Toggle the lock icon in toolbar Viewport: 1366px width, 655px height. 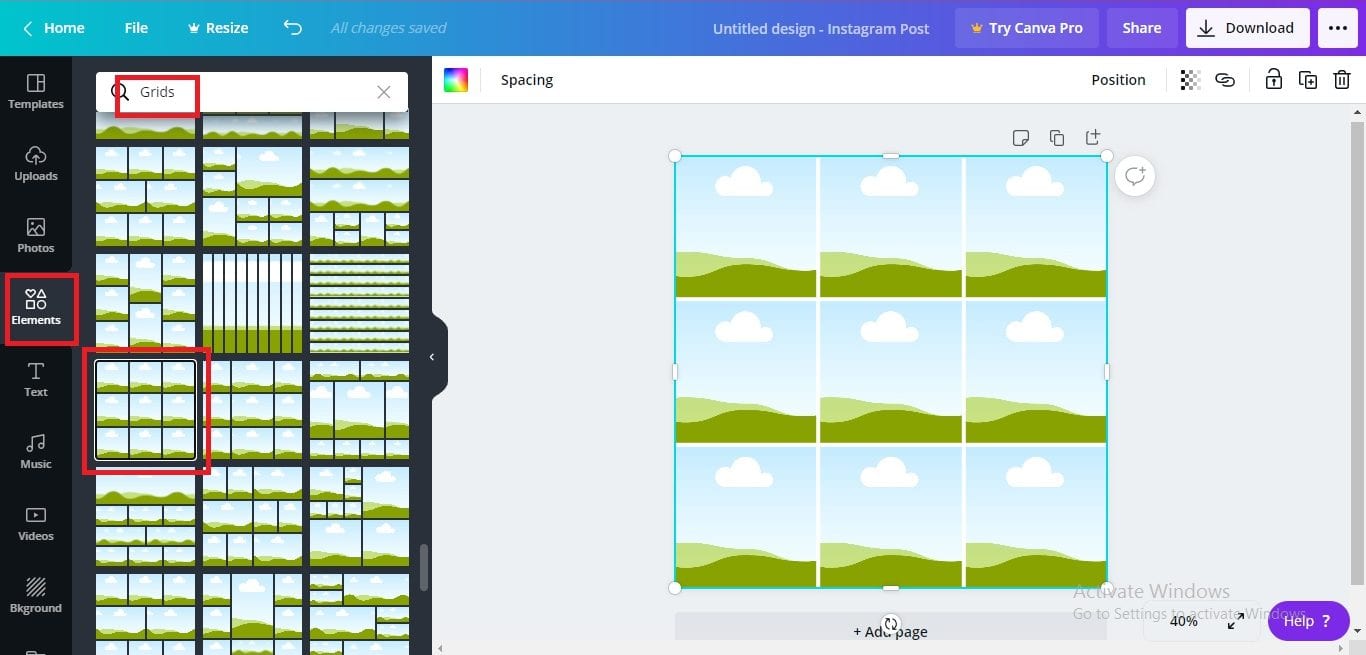pos(1273,80)
